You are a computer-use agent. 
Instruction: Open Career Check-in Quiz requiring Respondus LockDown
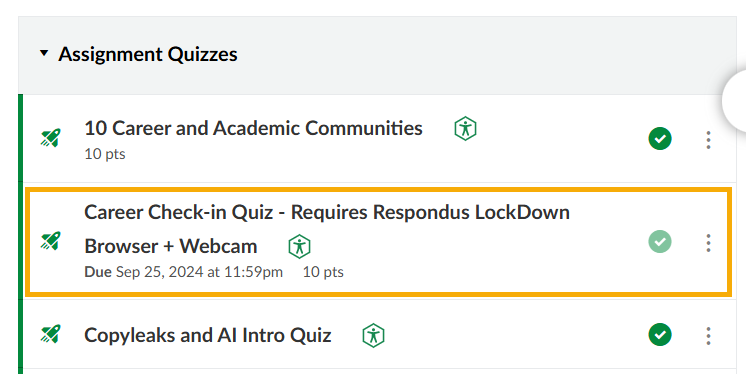(327, 229)
